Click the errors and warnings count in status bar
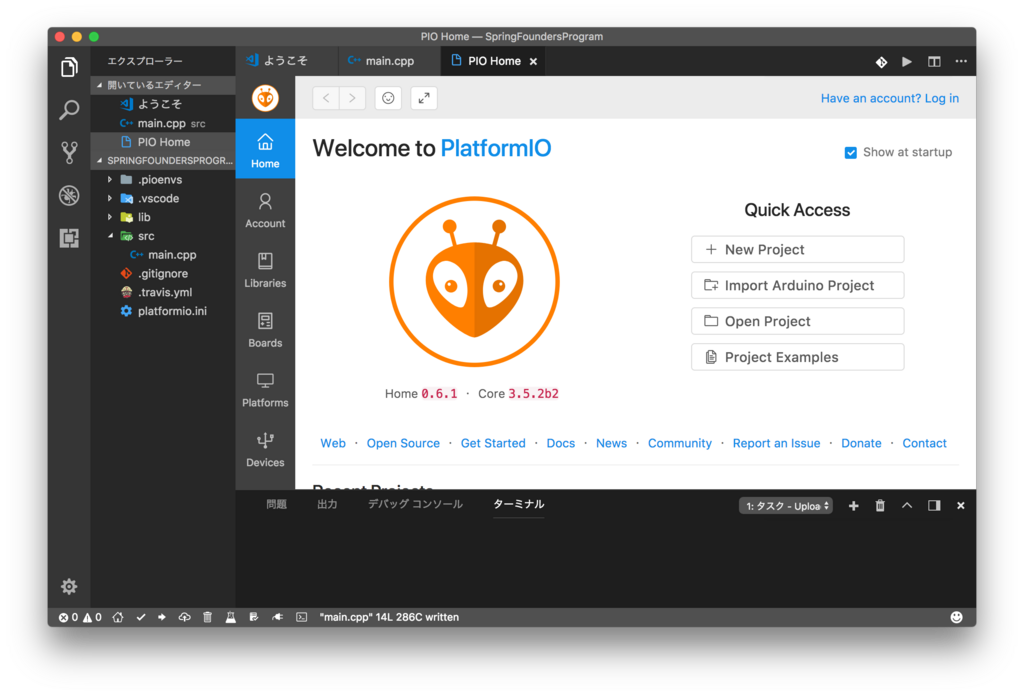This screenshot has width=1024, height=695. click(x=80, y=617)
